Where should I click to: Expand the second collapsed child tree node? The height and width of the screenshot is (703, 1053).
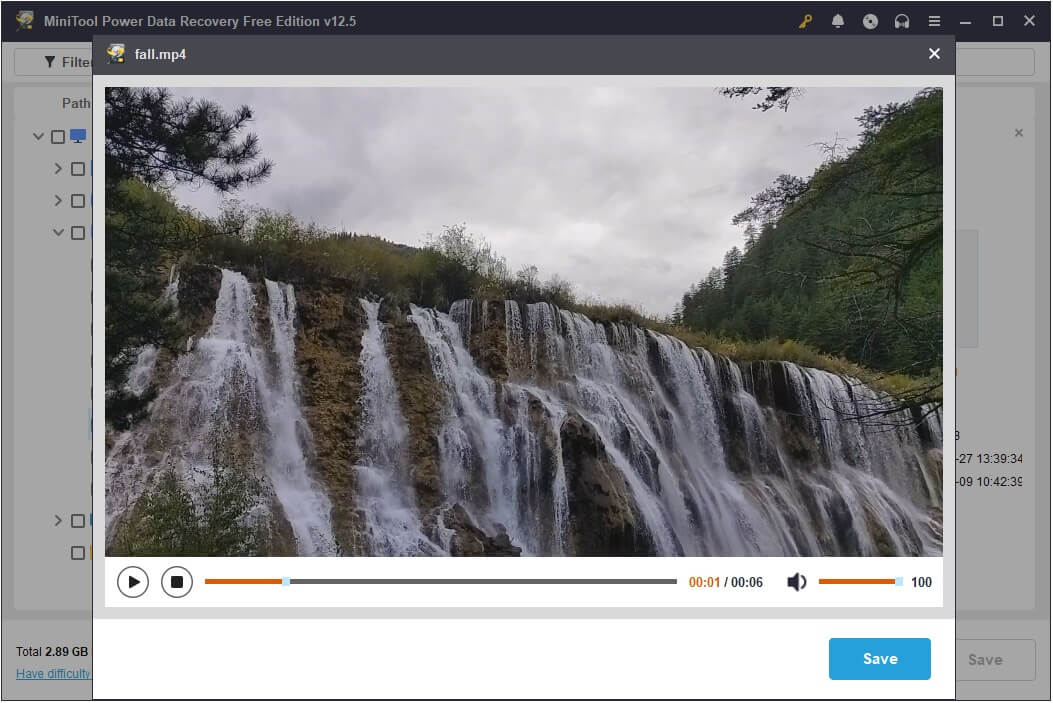(58, 200)
